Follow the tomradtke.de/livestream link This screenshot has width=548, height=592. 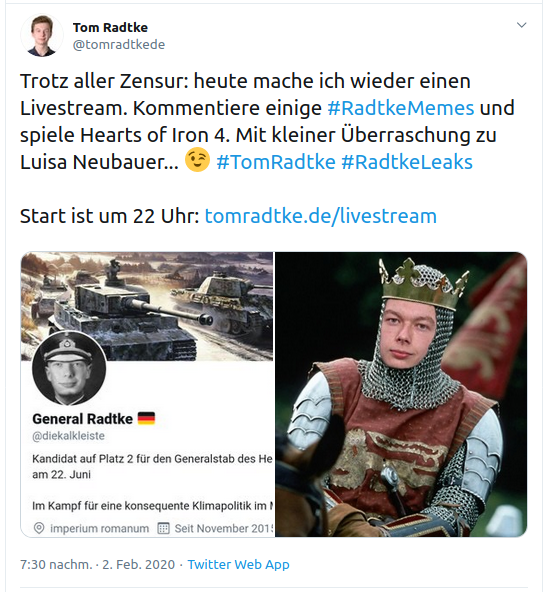(321, 216)
